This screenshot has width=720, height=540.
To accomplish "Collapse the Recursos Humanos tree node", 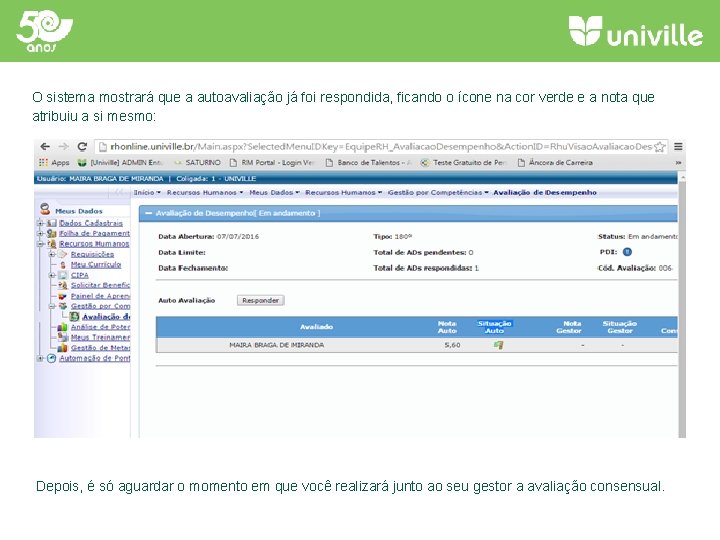I will click(40, 244).
